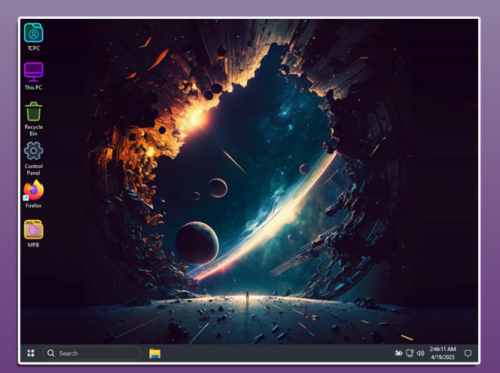Click the small shortcut arrow on the Firefox icon
The image size is (500, 373).
click(26, 198)
